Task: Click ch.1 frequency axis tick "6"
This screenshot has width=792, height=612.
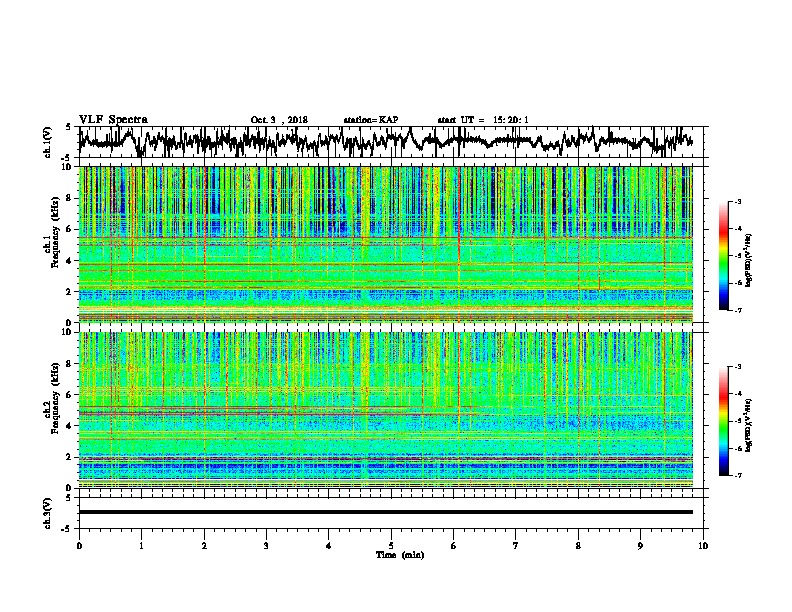Action: pyautogui.click(x=69, y=230)
